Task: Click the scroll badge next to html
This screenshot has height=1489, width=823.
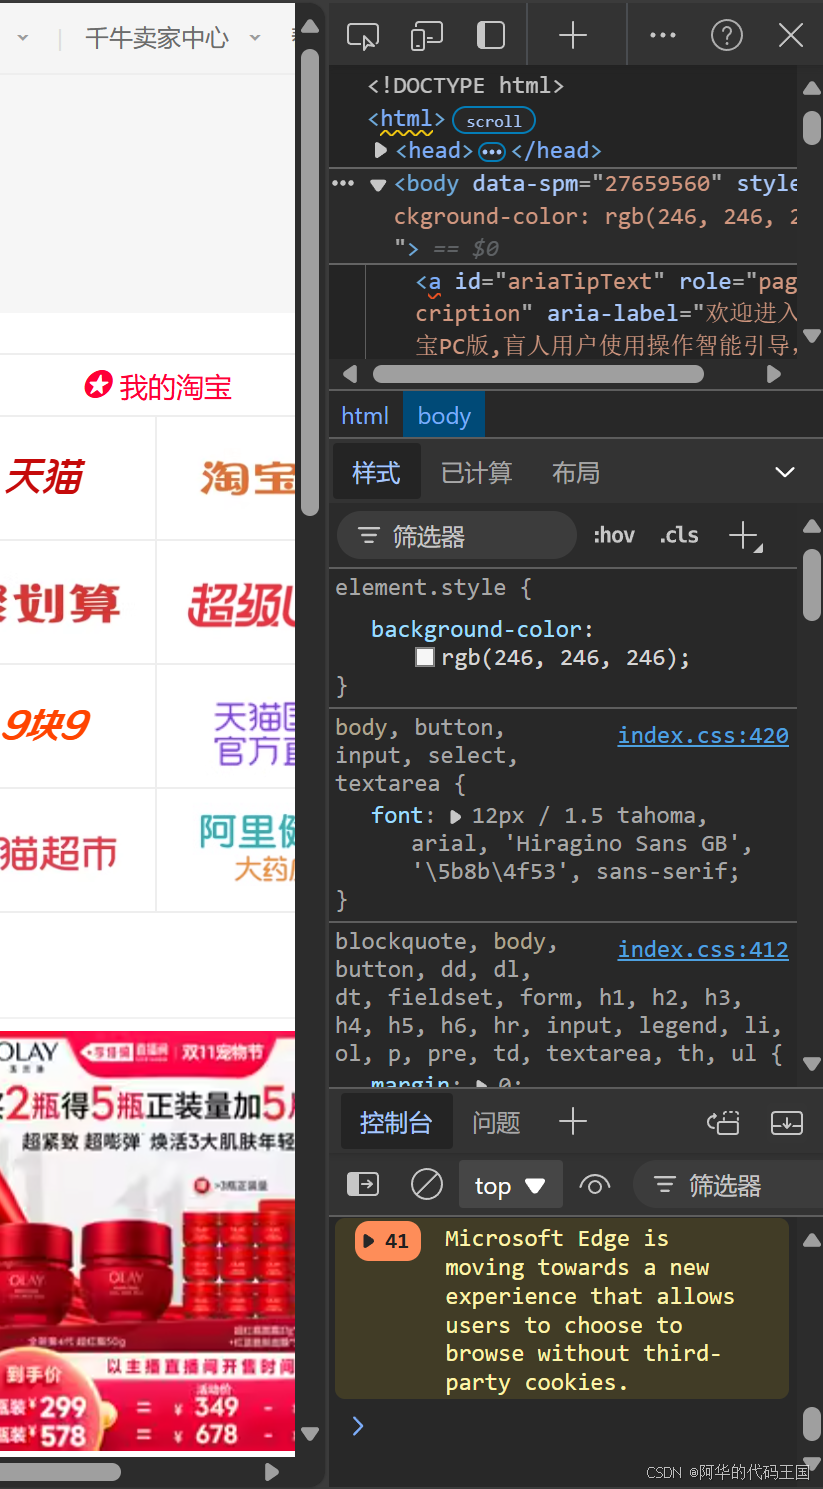Action: (x=494, y=121)
